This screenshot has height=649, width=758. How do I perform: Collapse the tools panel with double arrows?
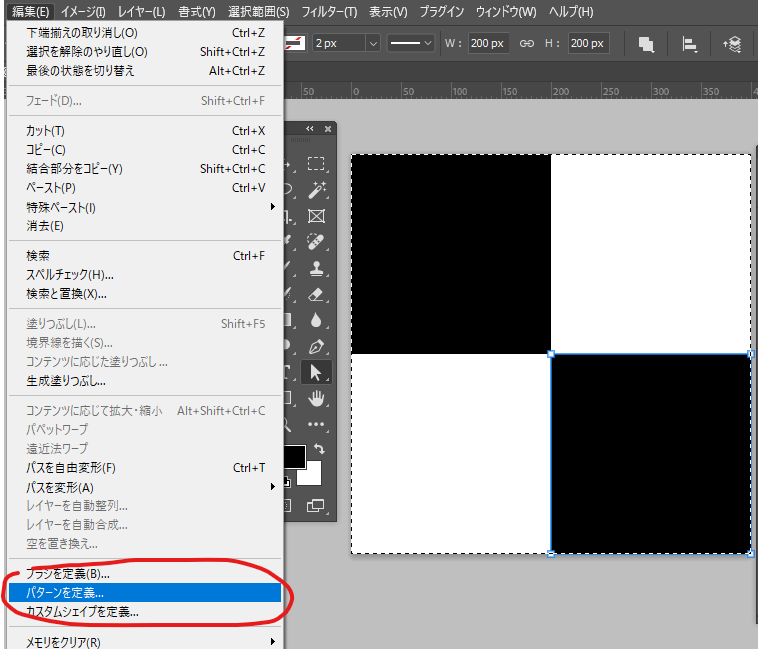point(310,129)
